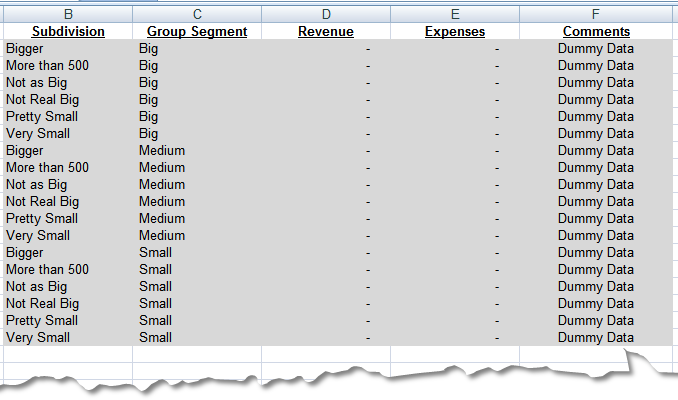Click the Comments header cell
Viewport: 678px width, 400px height.
(x=596, y=31)
